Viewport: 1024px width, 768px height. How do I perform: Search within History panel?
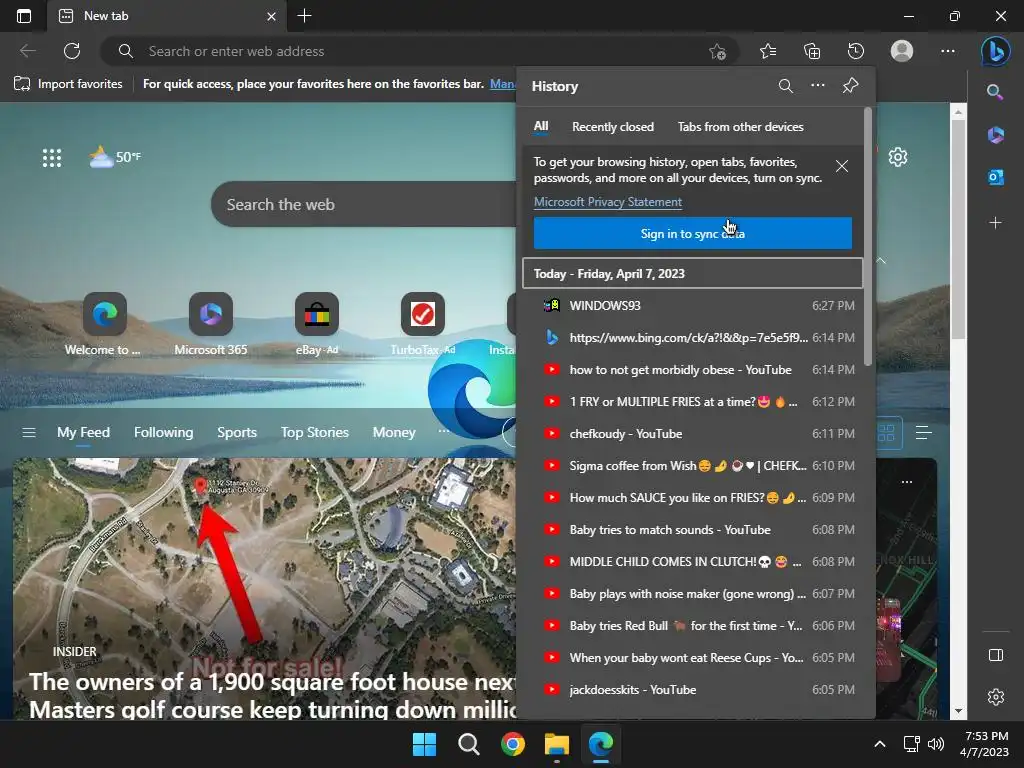786,86
